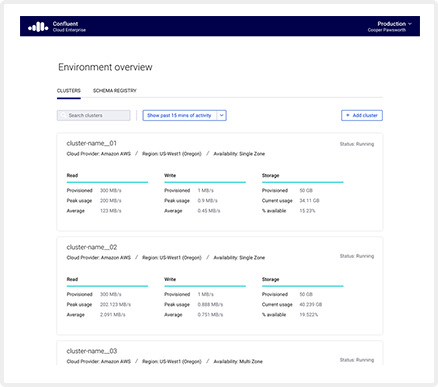Open cluster-name__03 title

92,351
